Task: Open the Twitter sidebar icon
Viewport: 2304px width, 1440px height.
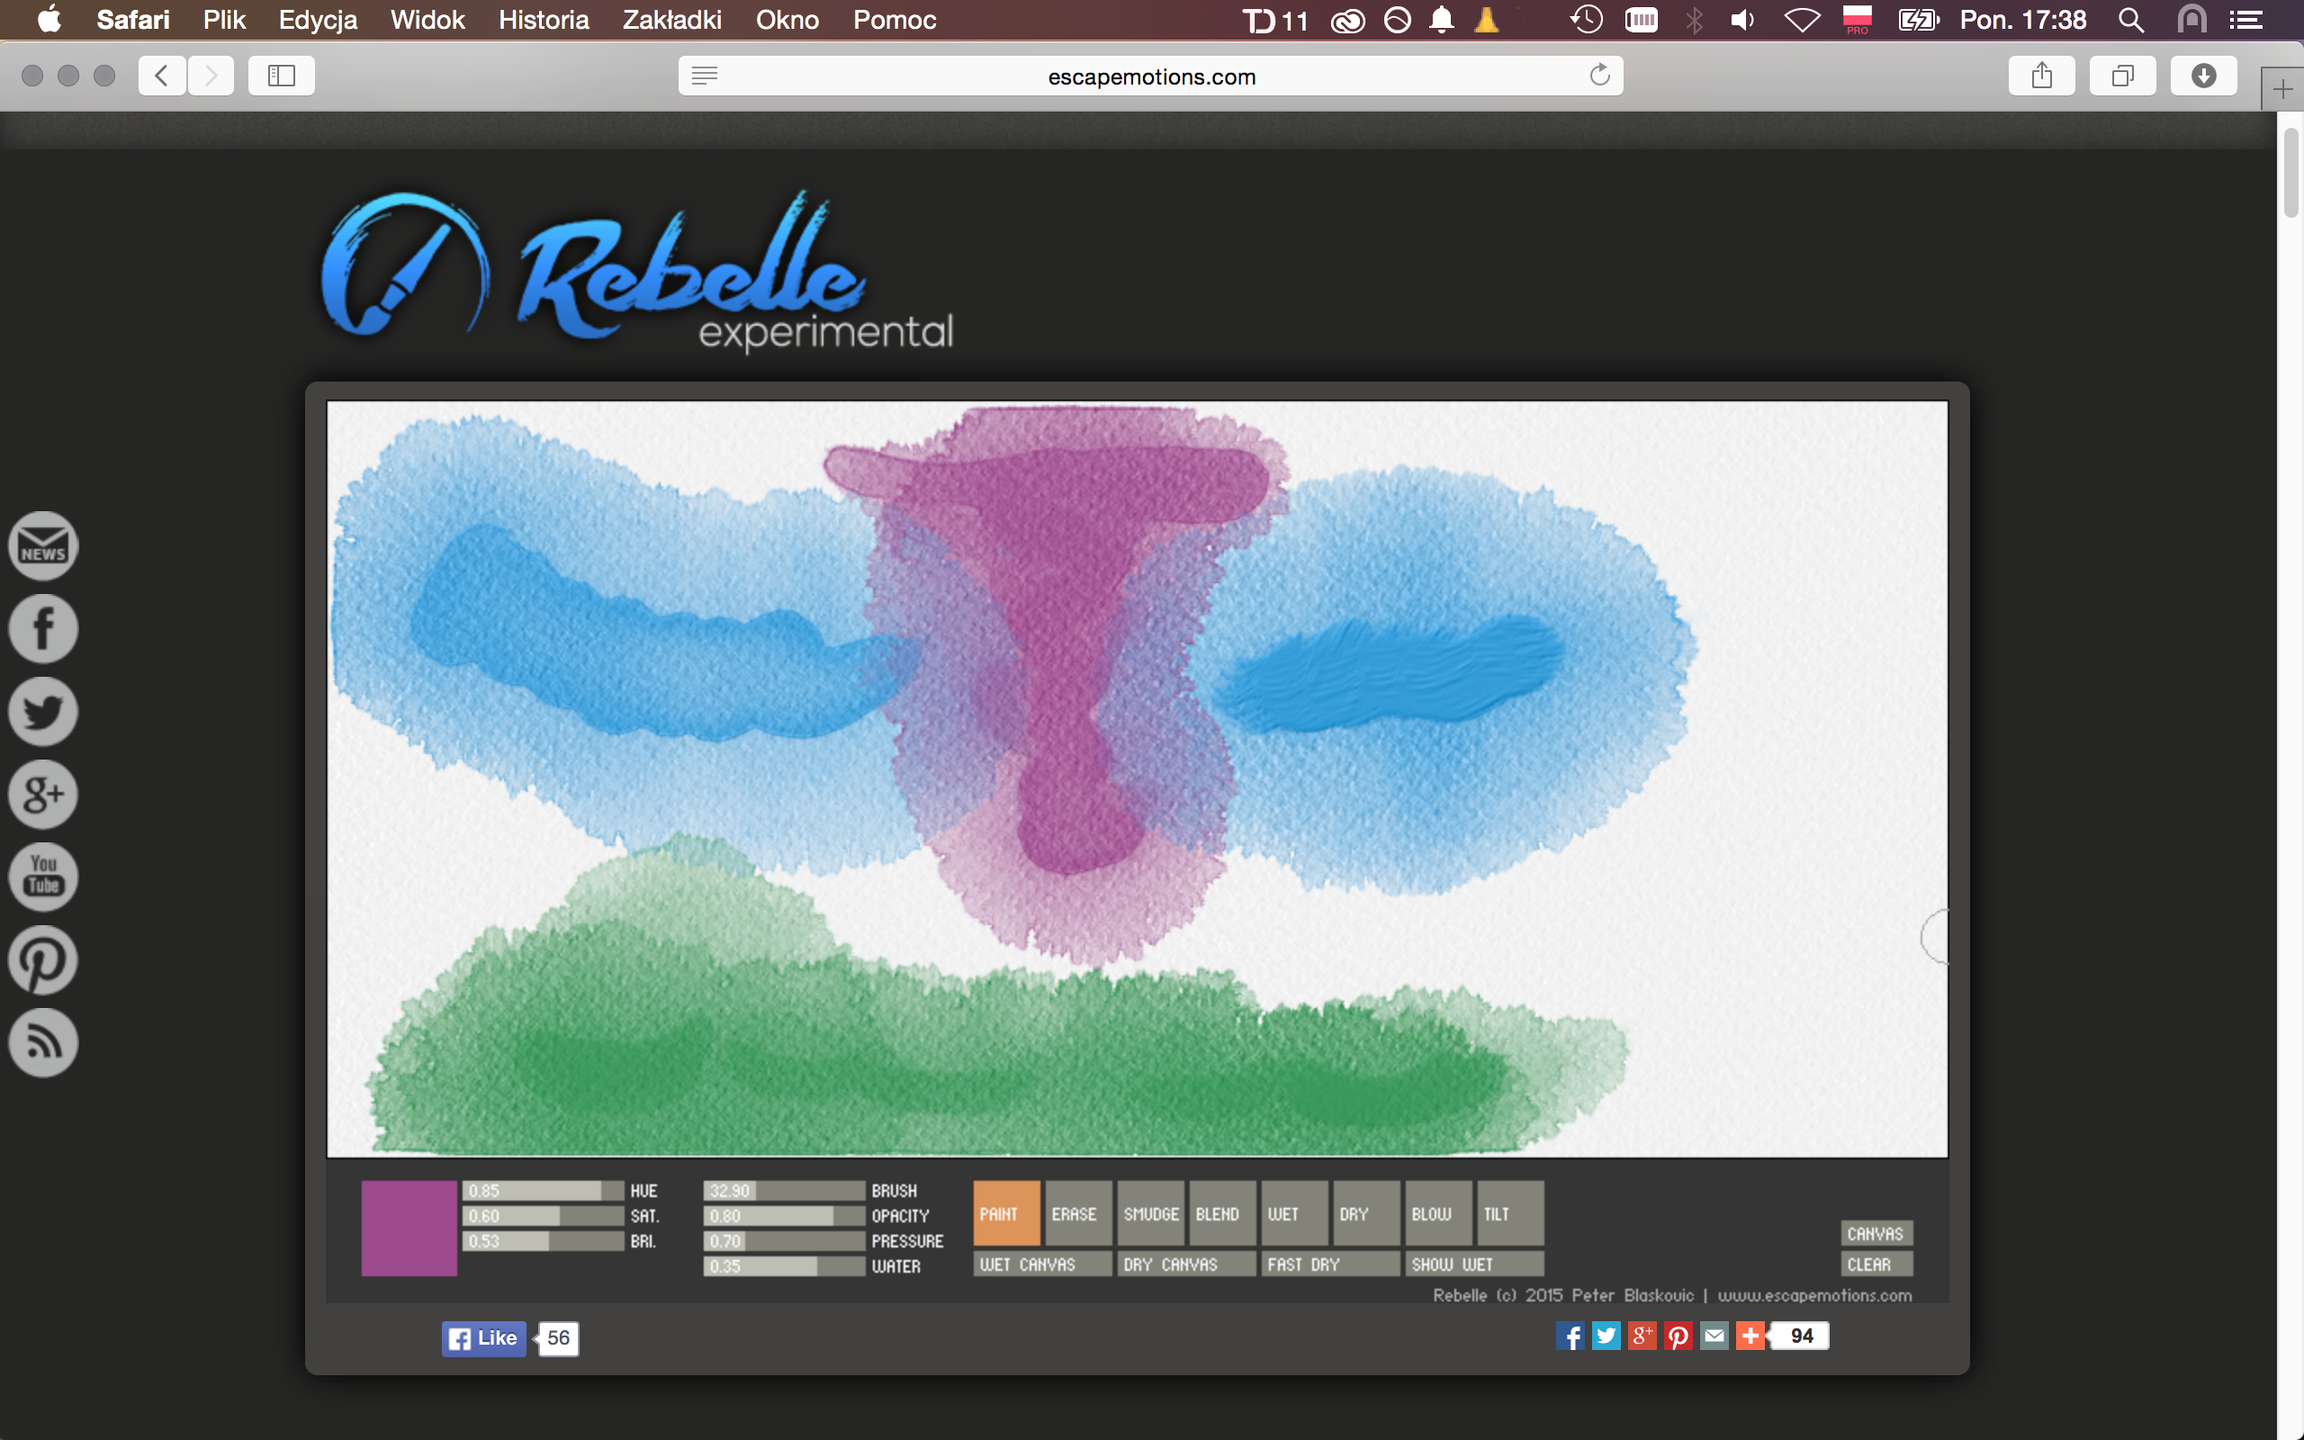Action: click(x=43, y=712)
